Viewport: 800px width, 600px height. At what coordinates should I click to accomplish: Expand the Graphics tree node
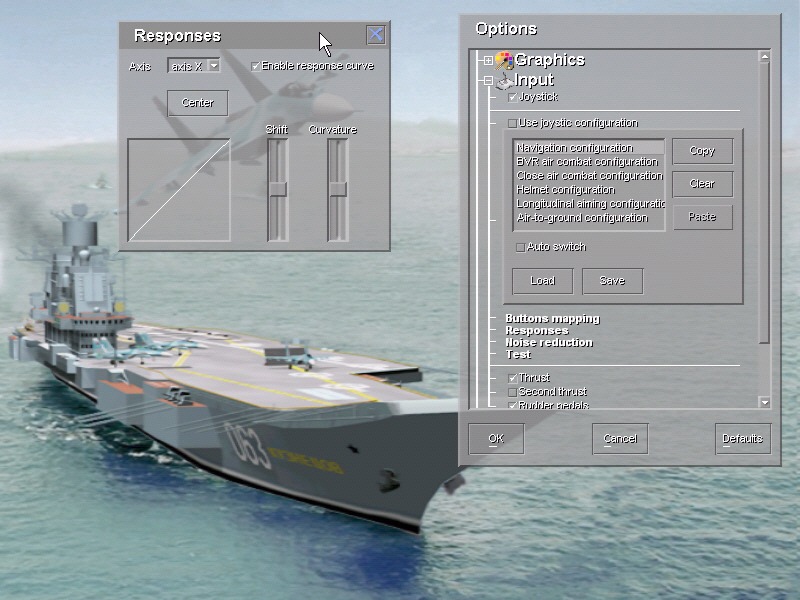click(x=488, y=61)
